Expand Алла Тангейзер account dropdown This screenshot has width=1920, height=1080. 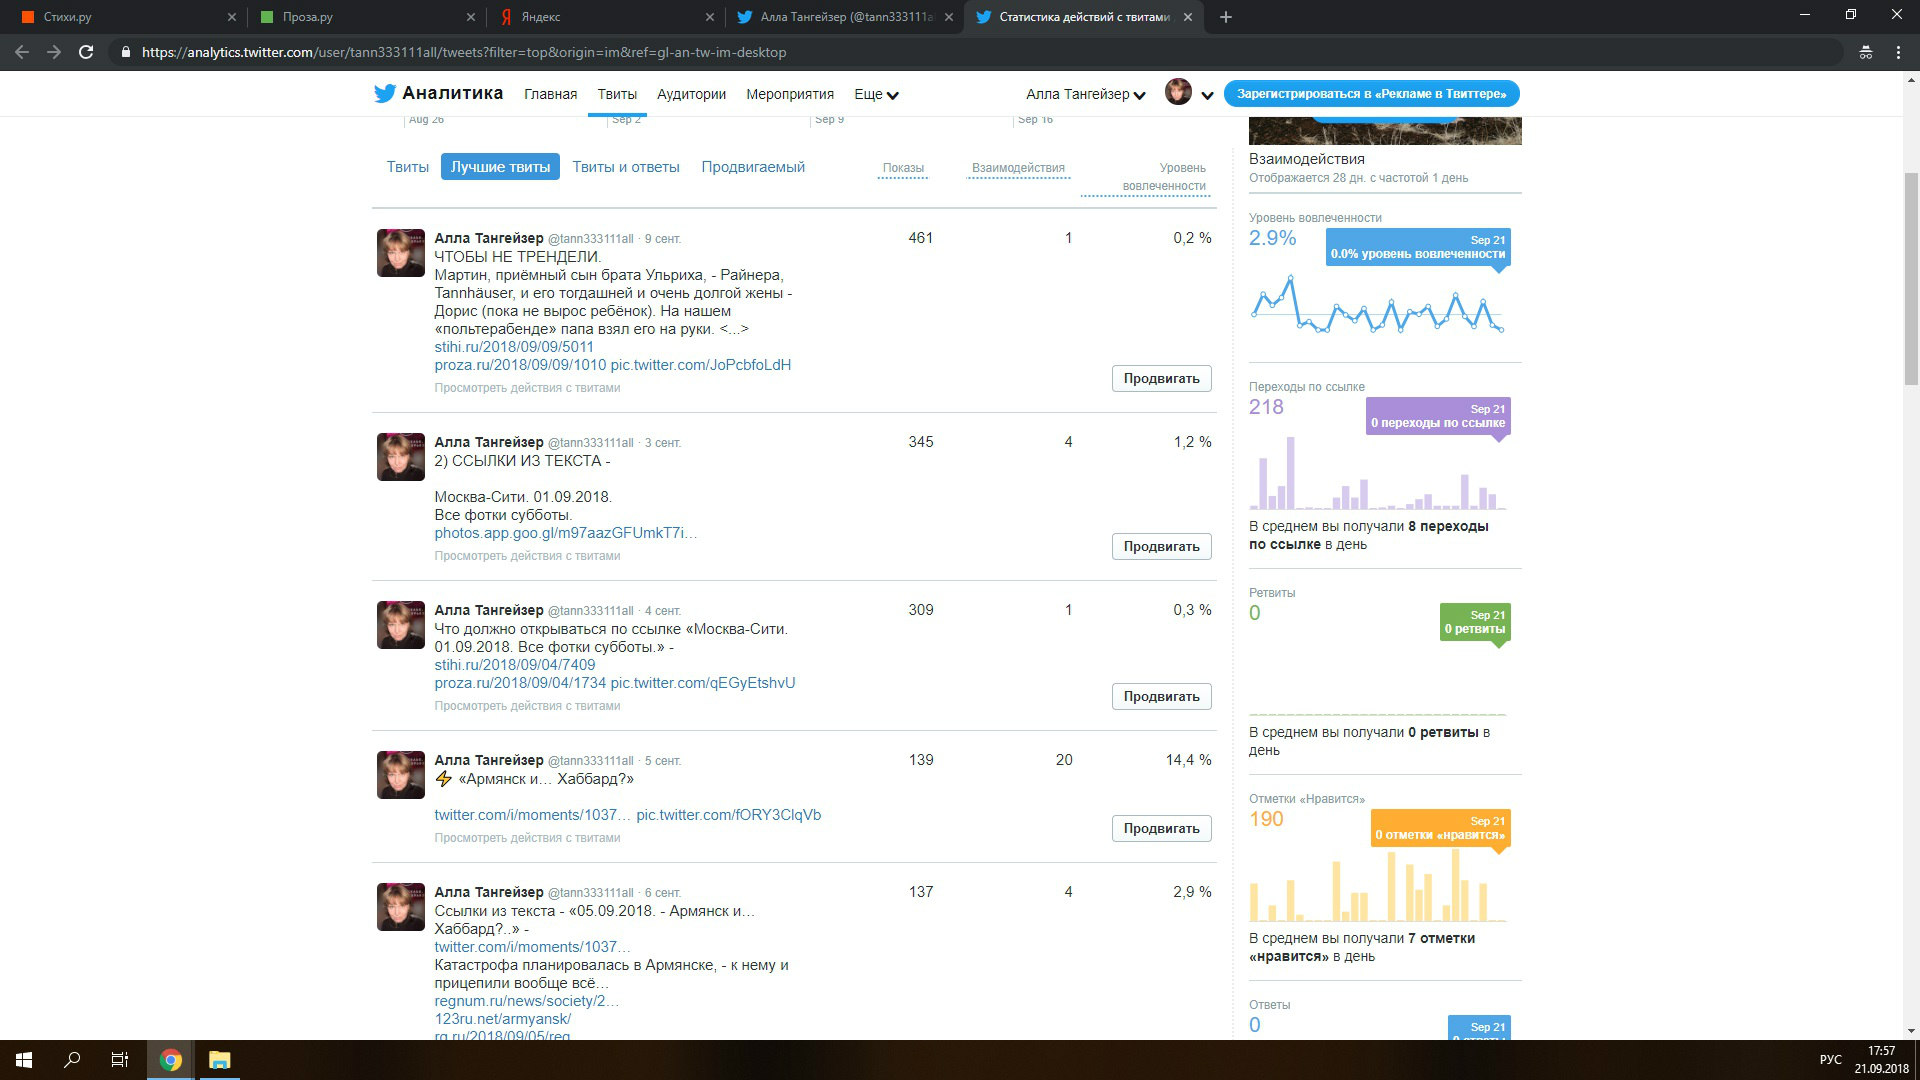coord(1085,94)
